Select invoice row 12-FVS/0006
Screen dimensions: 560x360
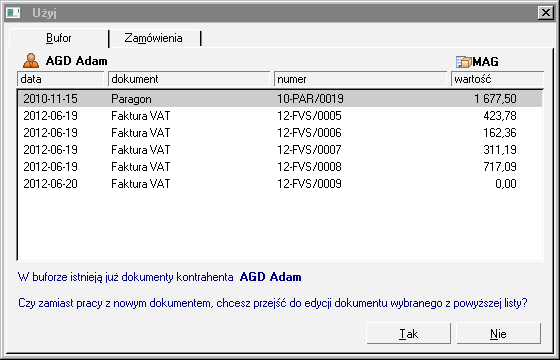tap(280, 133)
